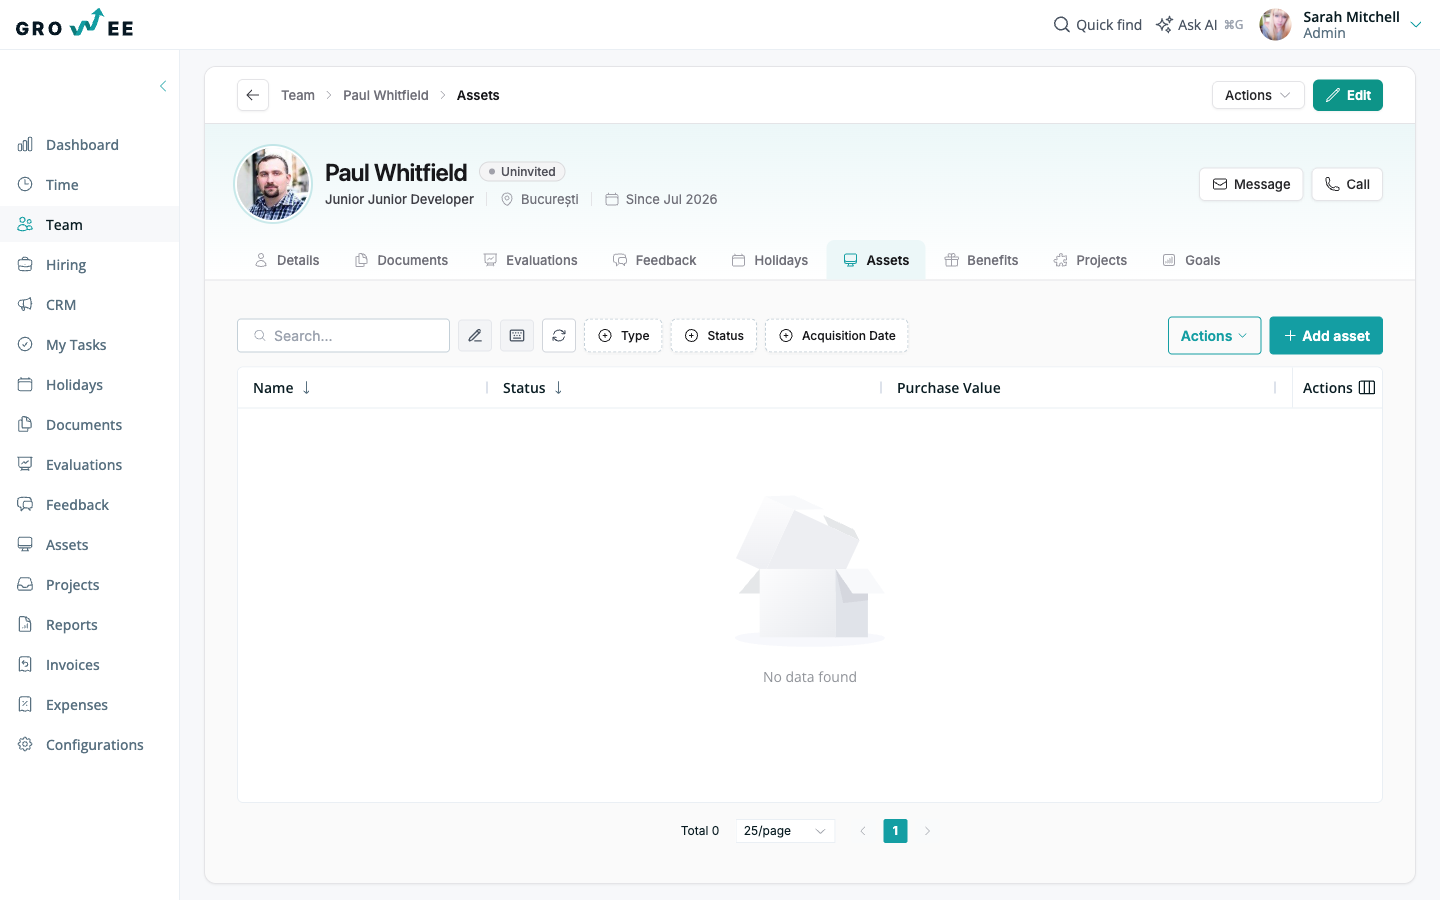This screenshot has height=900, width=1440.
Task: Click the Call button
Action: [1347, 184]
